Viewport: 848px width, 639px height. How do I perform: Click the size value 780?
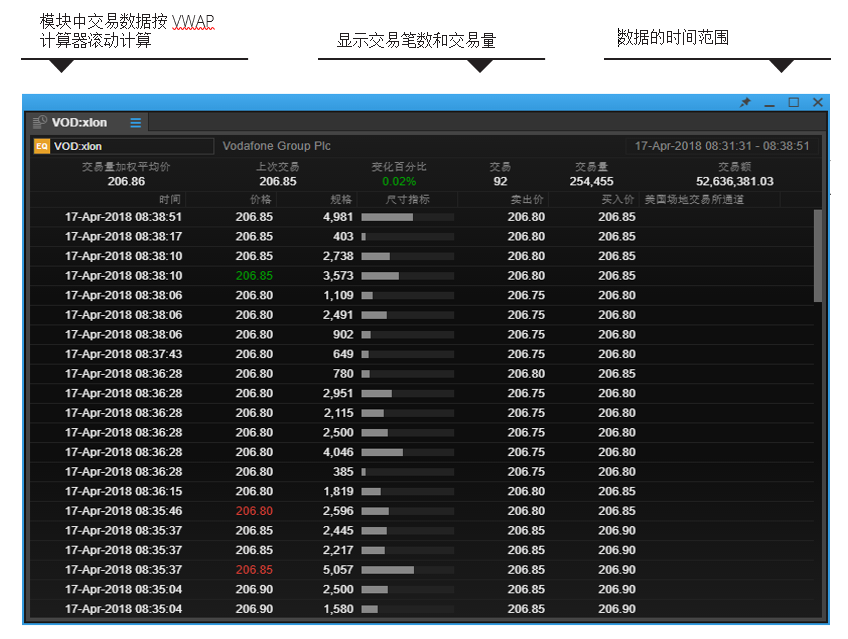click(343, 374)
